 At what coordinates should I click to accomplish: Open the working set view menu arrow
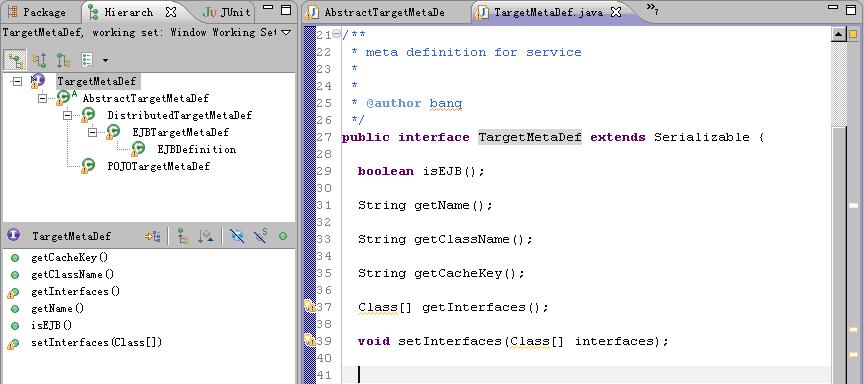tap(285, 33)
